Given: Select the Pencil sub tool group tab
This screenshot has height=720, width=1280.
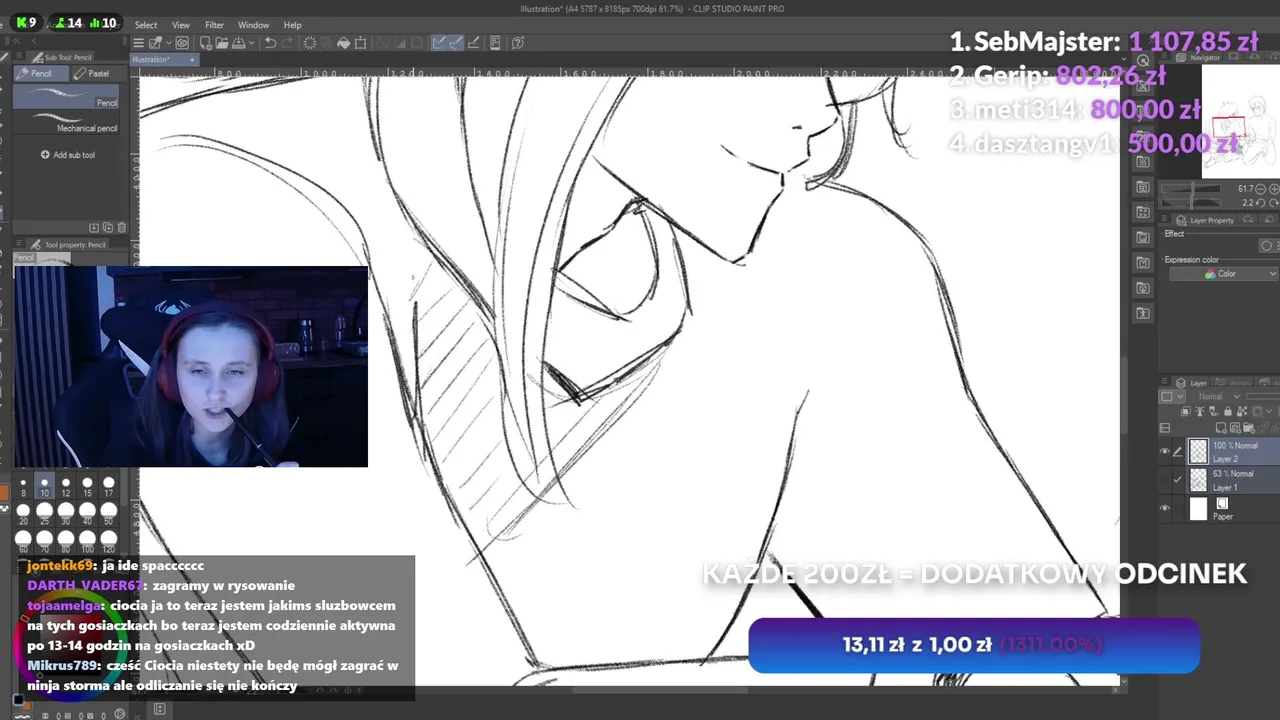Looking at the screenshot, I should 41,73.
